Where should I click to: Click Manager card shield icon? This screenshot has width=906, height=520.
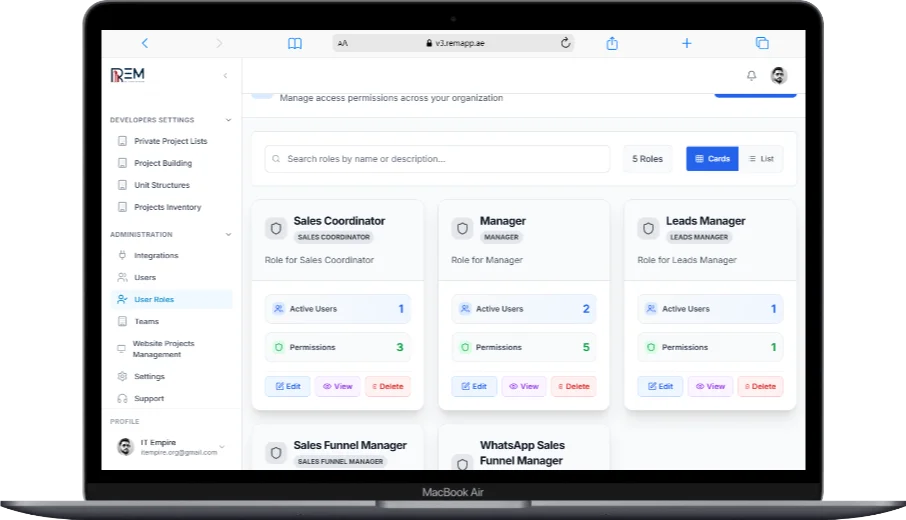pyautogui.click(x=462, y=229)
